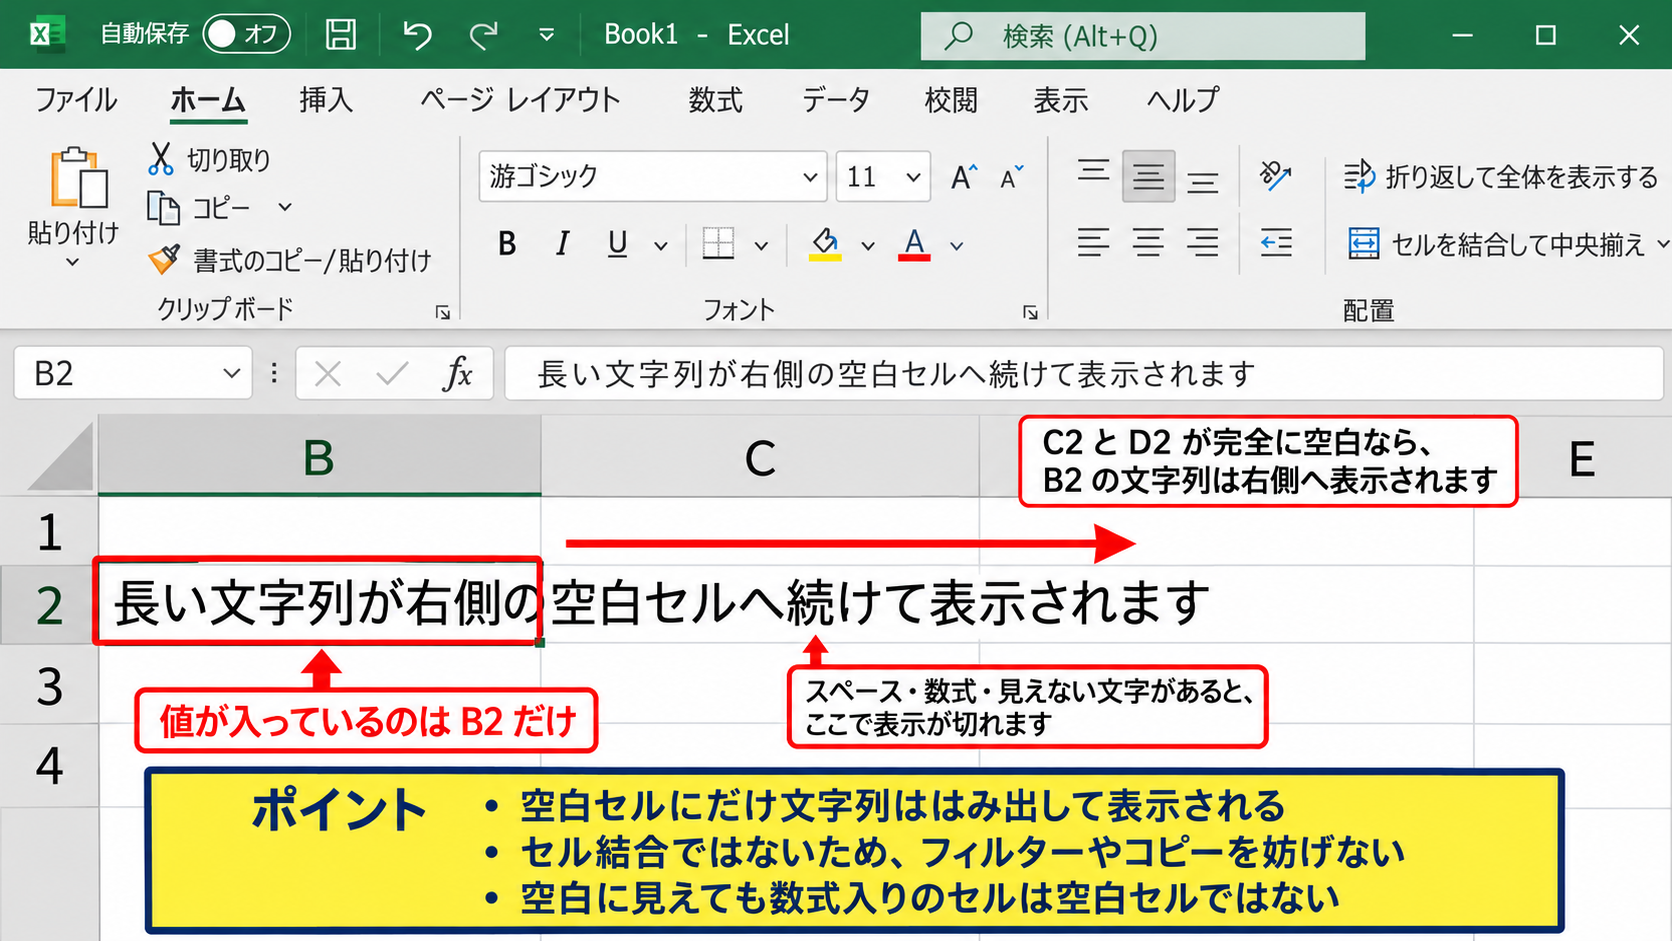The width and height of the screenshot is (1672, 941).
Task: Open the font group dialog launcher
Action: pyautogui.click(x=1030, y=312)
